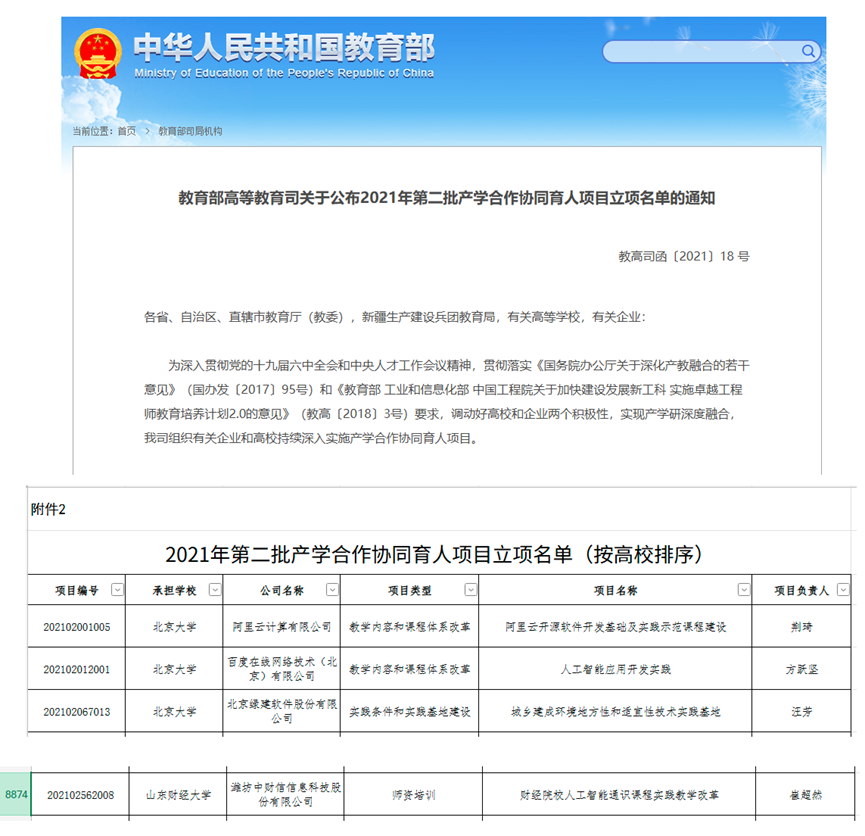The image size is (865, 836).
Task: Select cell 202102562008
Action: (x=81, y=795)
